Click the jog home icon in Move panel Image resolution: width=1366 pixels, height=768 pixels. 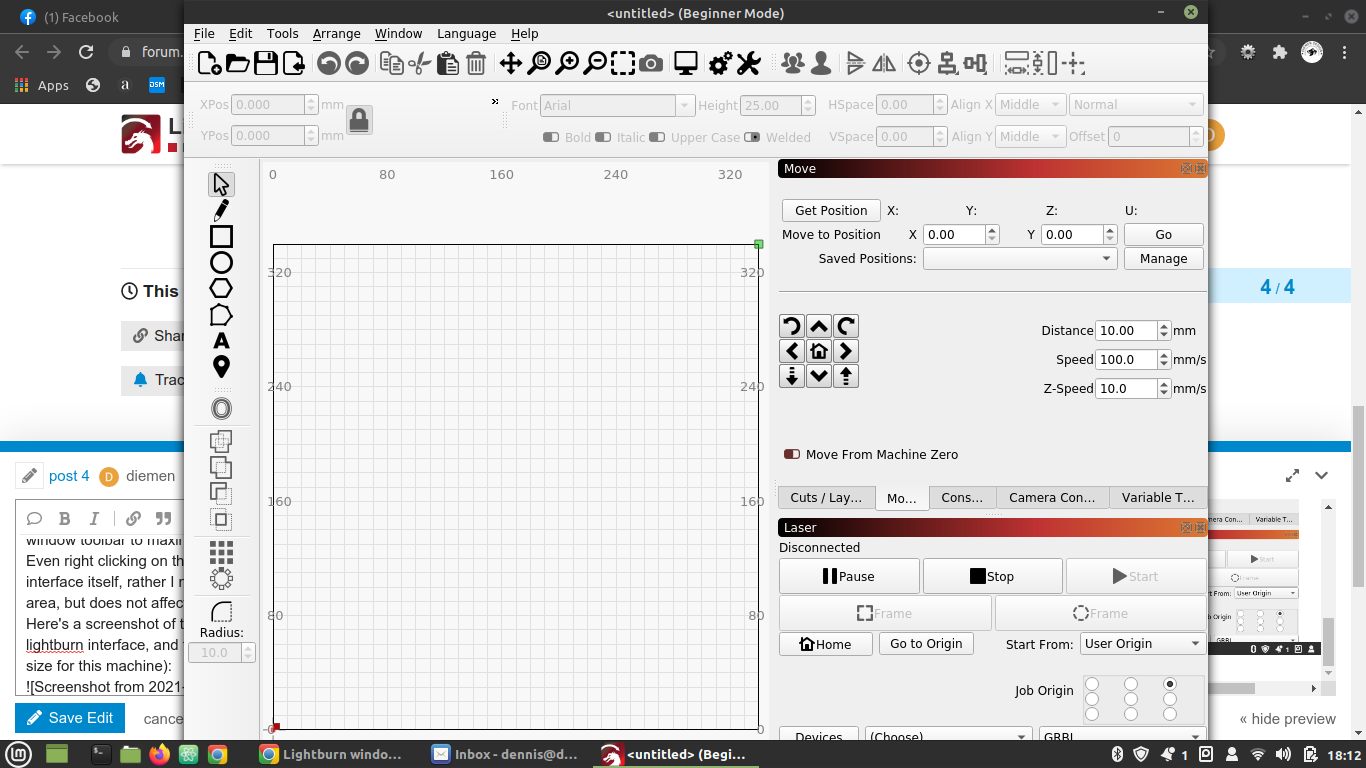tap(819, 351)
